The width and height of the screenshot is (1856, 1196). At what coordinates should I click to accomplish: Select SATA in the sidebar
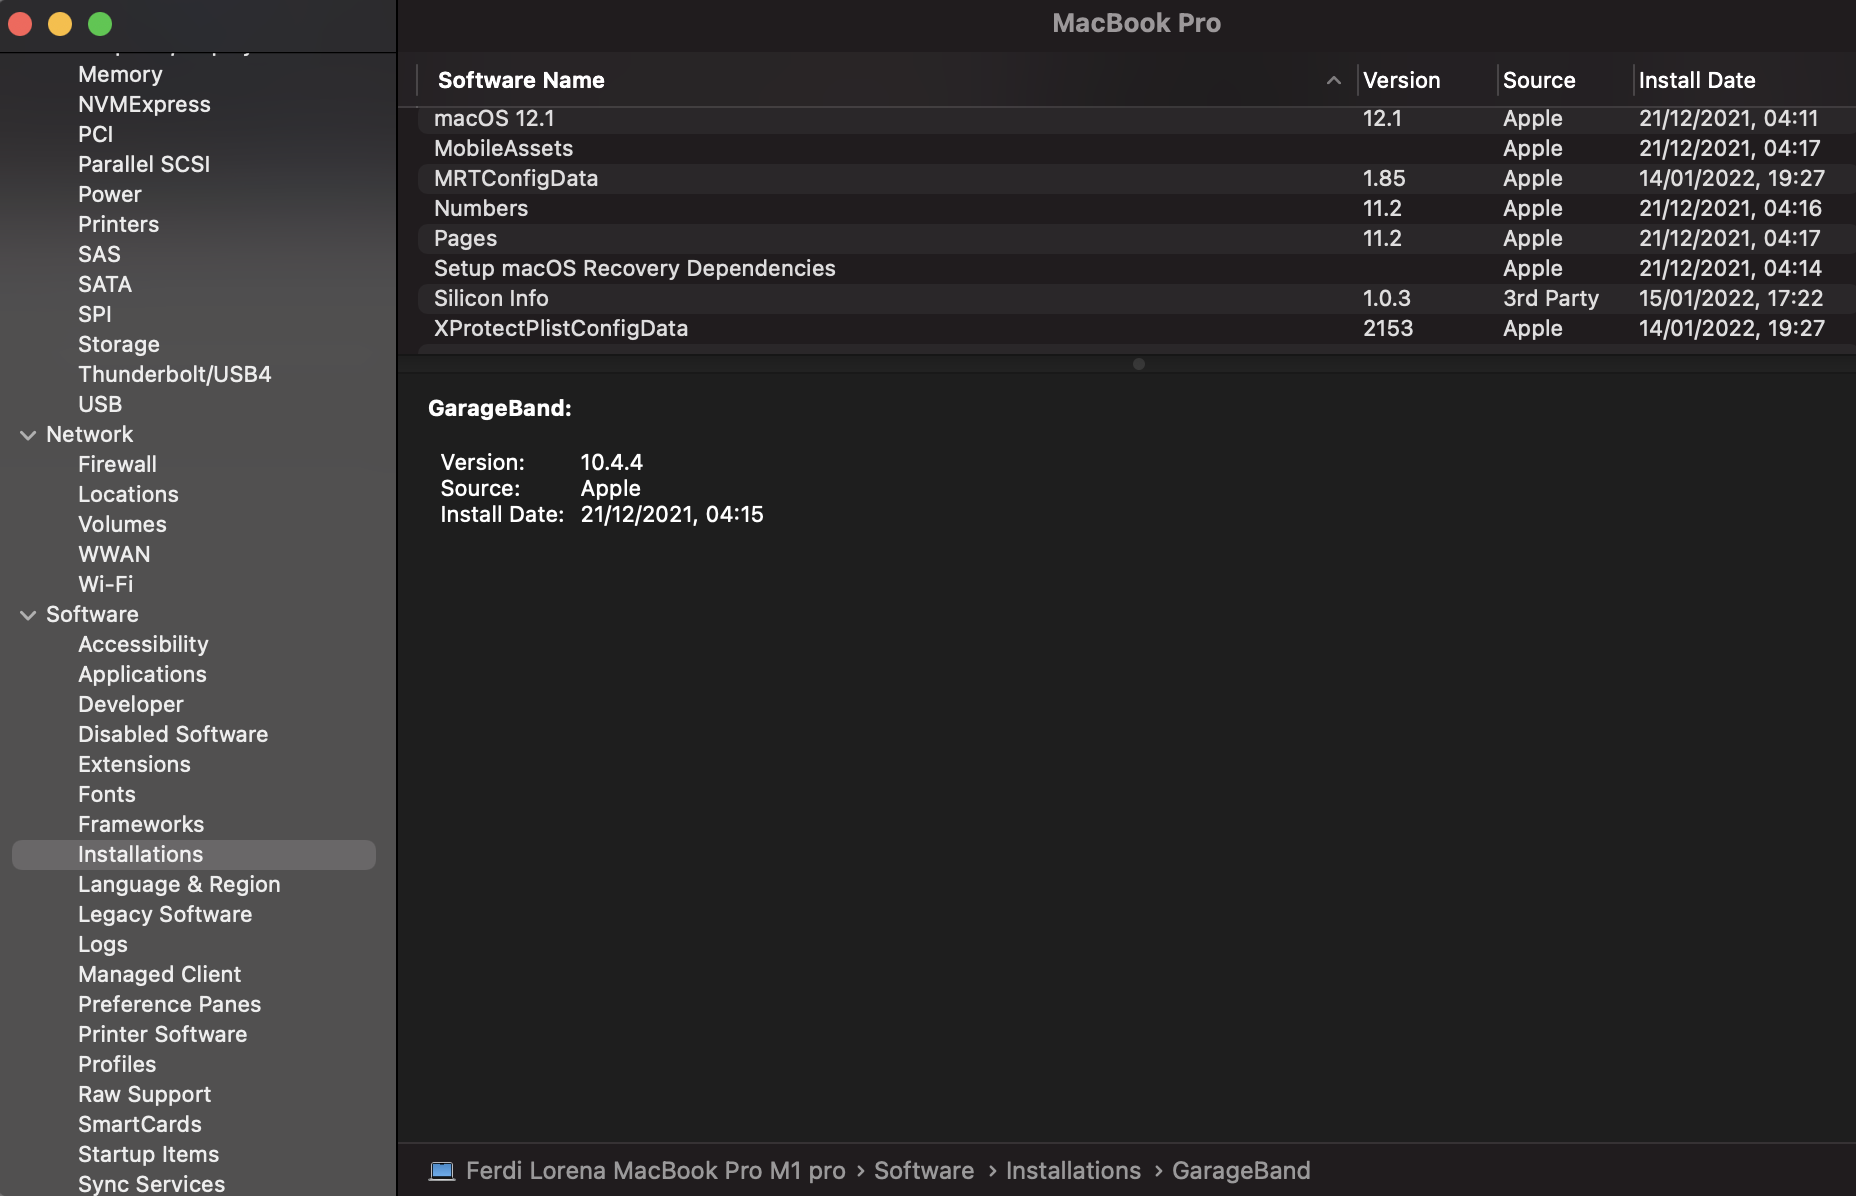pyautogui.click(x=105, y=285)
